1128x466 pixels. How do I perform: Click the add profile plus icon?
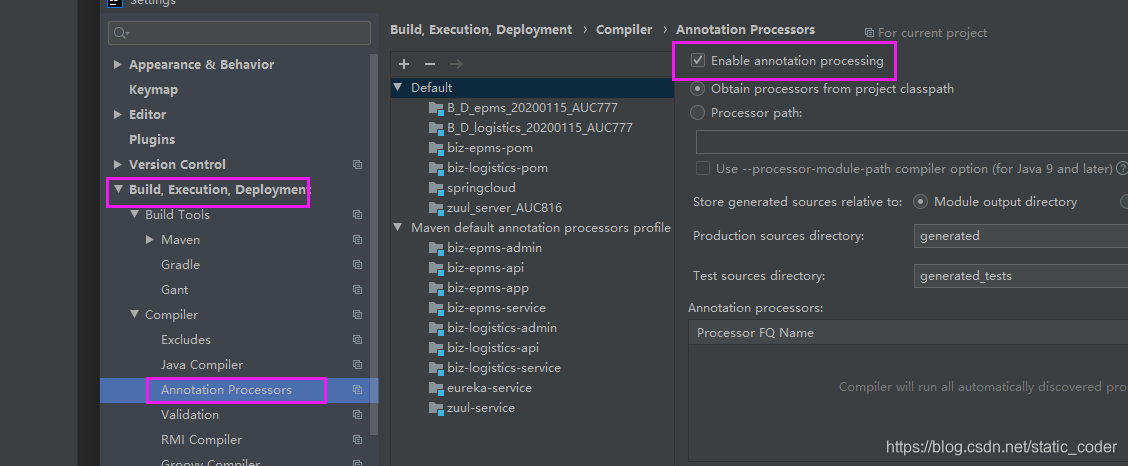[x=404, y=63]
